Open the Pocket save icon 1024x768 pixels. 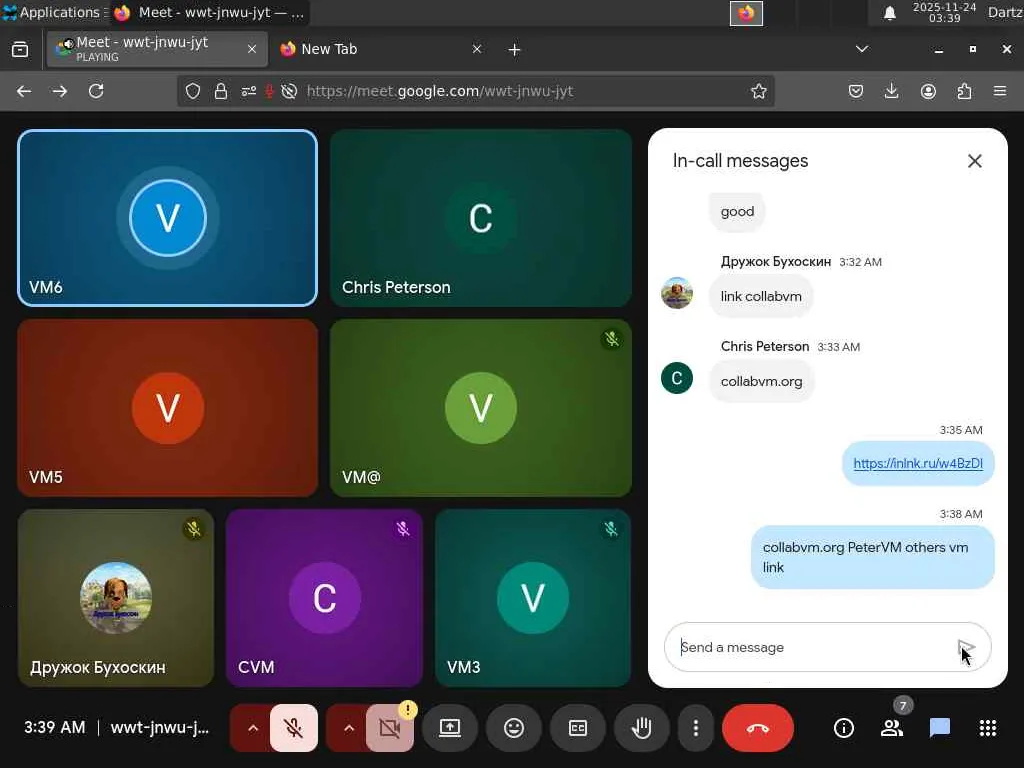click(856, 91)
